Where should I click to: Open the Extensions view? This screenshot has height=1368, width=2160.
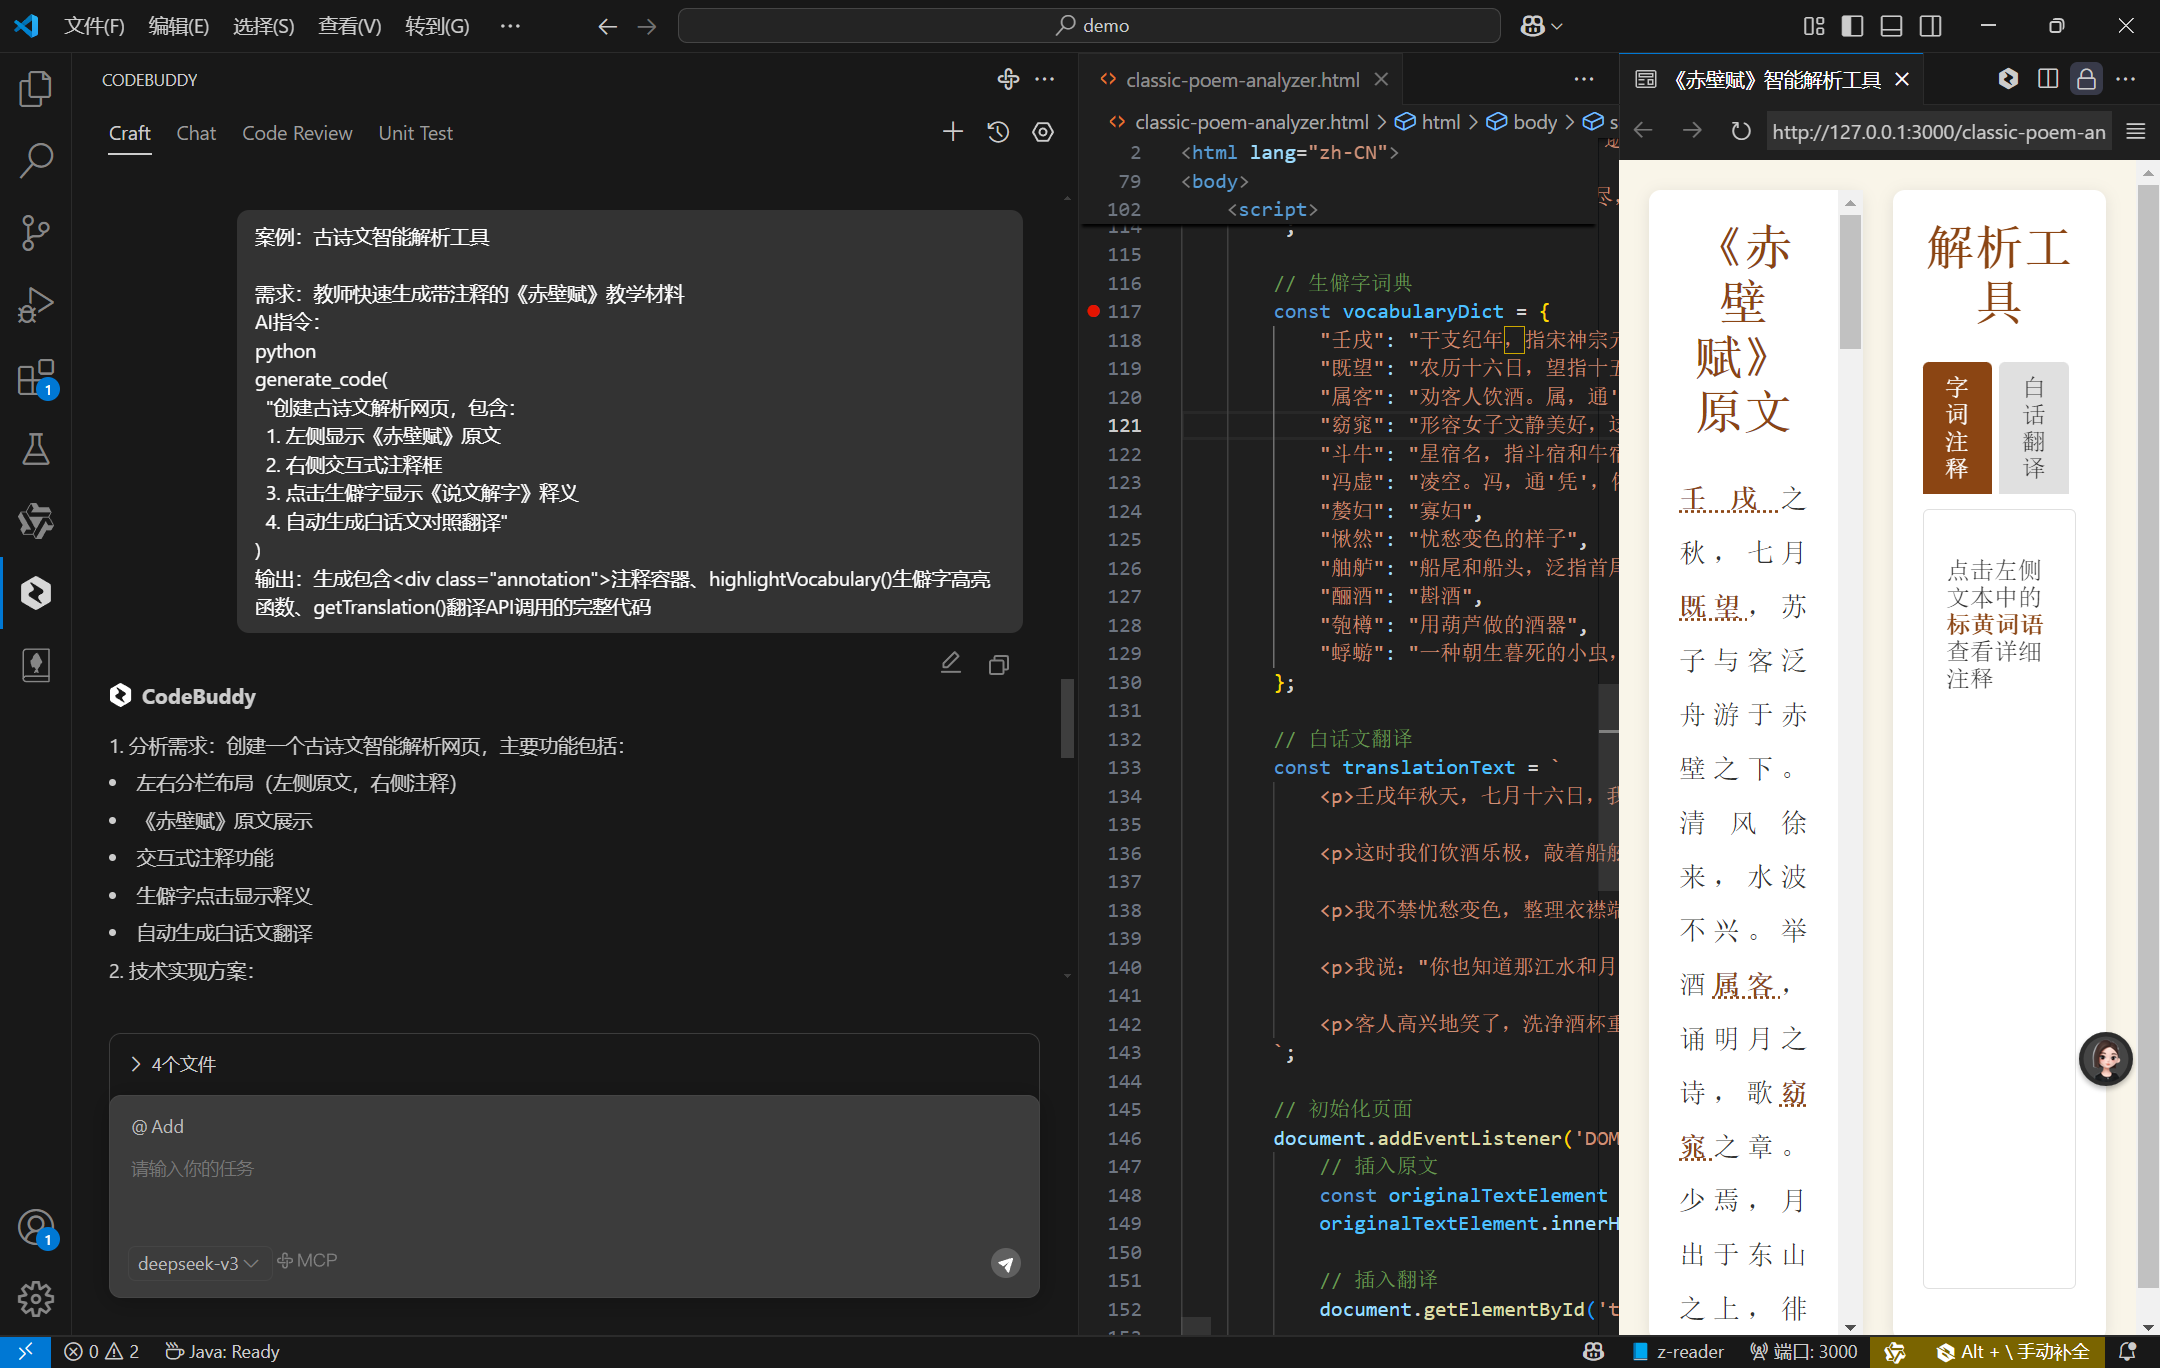click(x=36, y=379)
